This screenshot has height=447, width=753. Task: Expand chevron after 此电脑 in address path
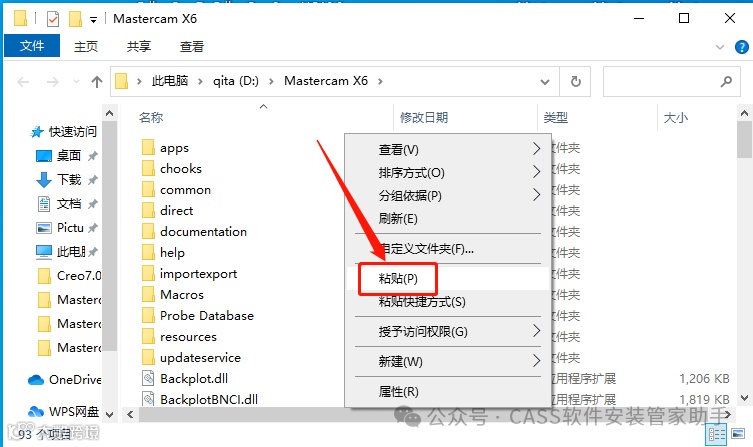[201, 82]
